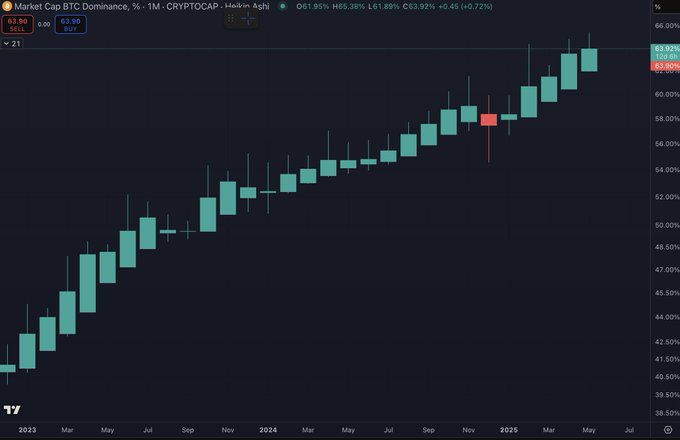The image size is (680, 440).
Task: Click the 2024 label on time axis
Action: tap(268, 430)
